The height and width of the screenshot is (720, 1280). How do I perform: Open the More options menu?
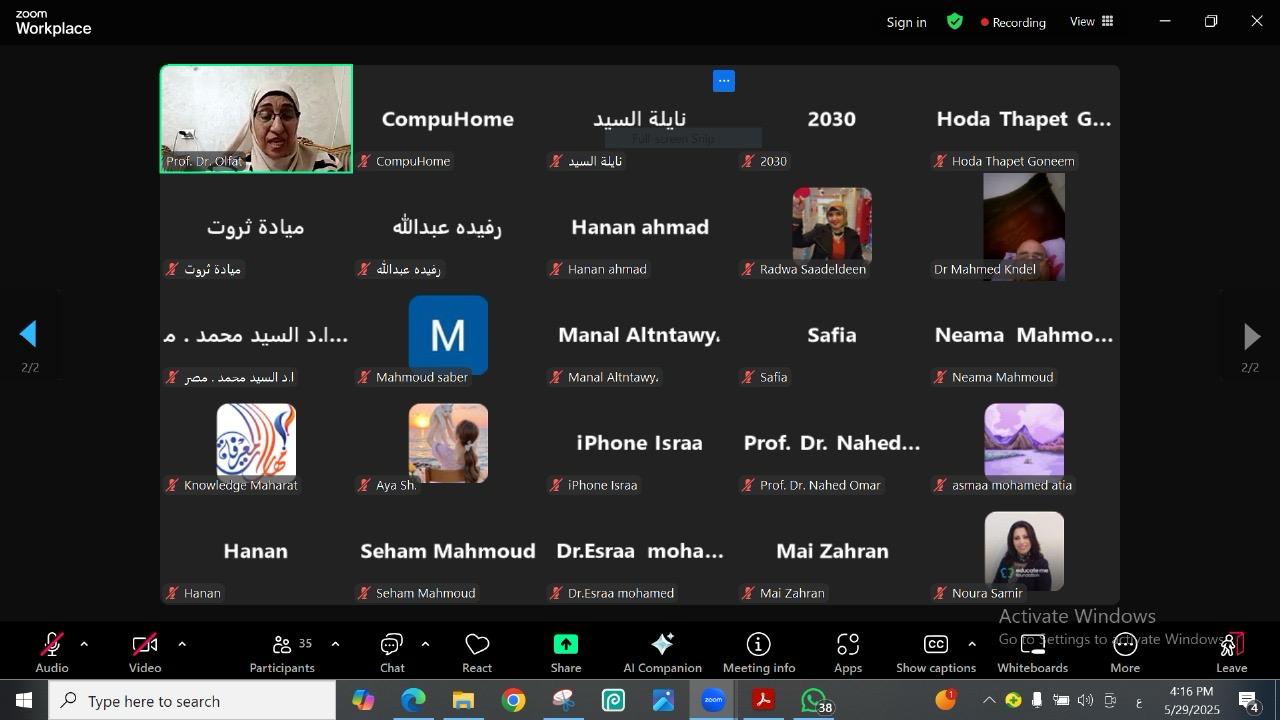point(1124,652)
